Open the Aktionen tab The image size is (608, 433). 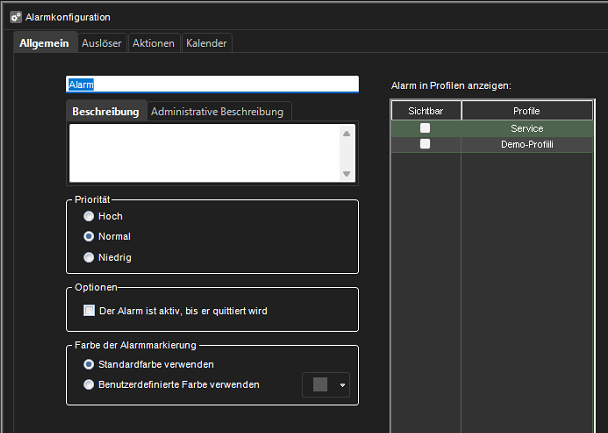pyautogui.click(x=154, y=43)
